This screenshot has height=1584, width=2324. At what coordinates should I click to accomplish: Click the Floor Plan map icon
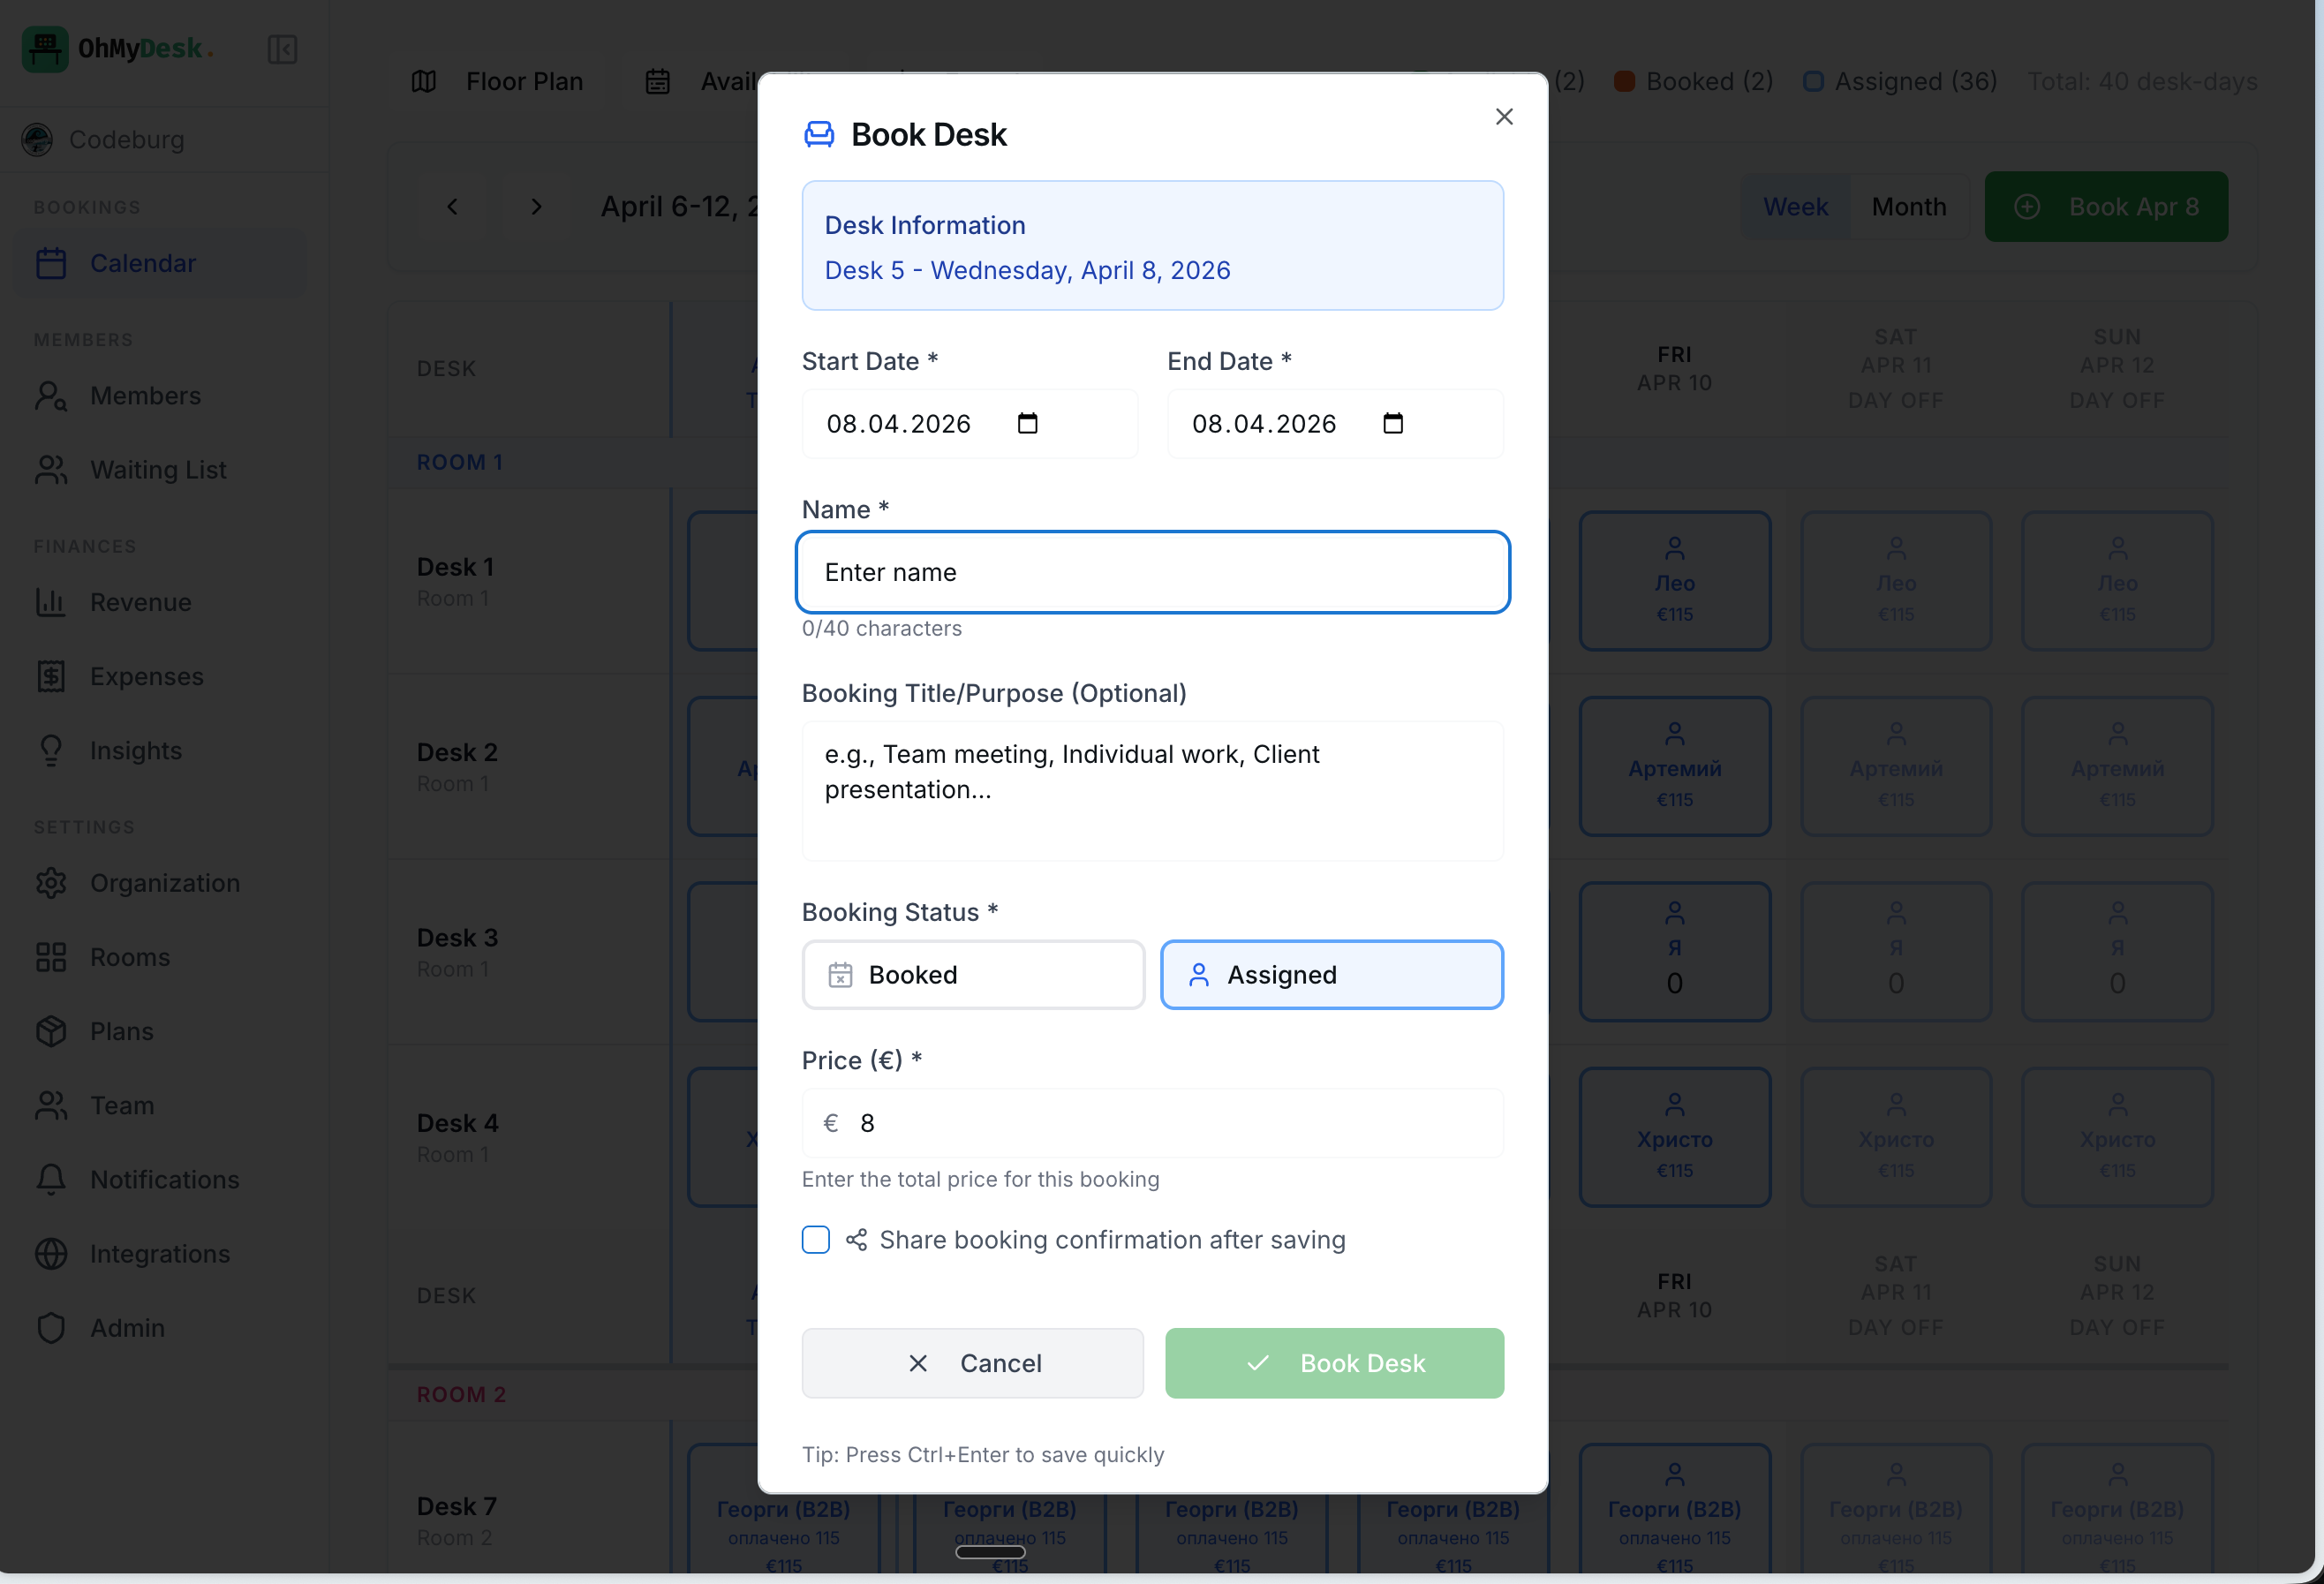[x=424, y=81]
